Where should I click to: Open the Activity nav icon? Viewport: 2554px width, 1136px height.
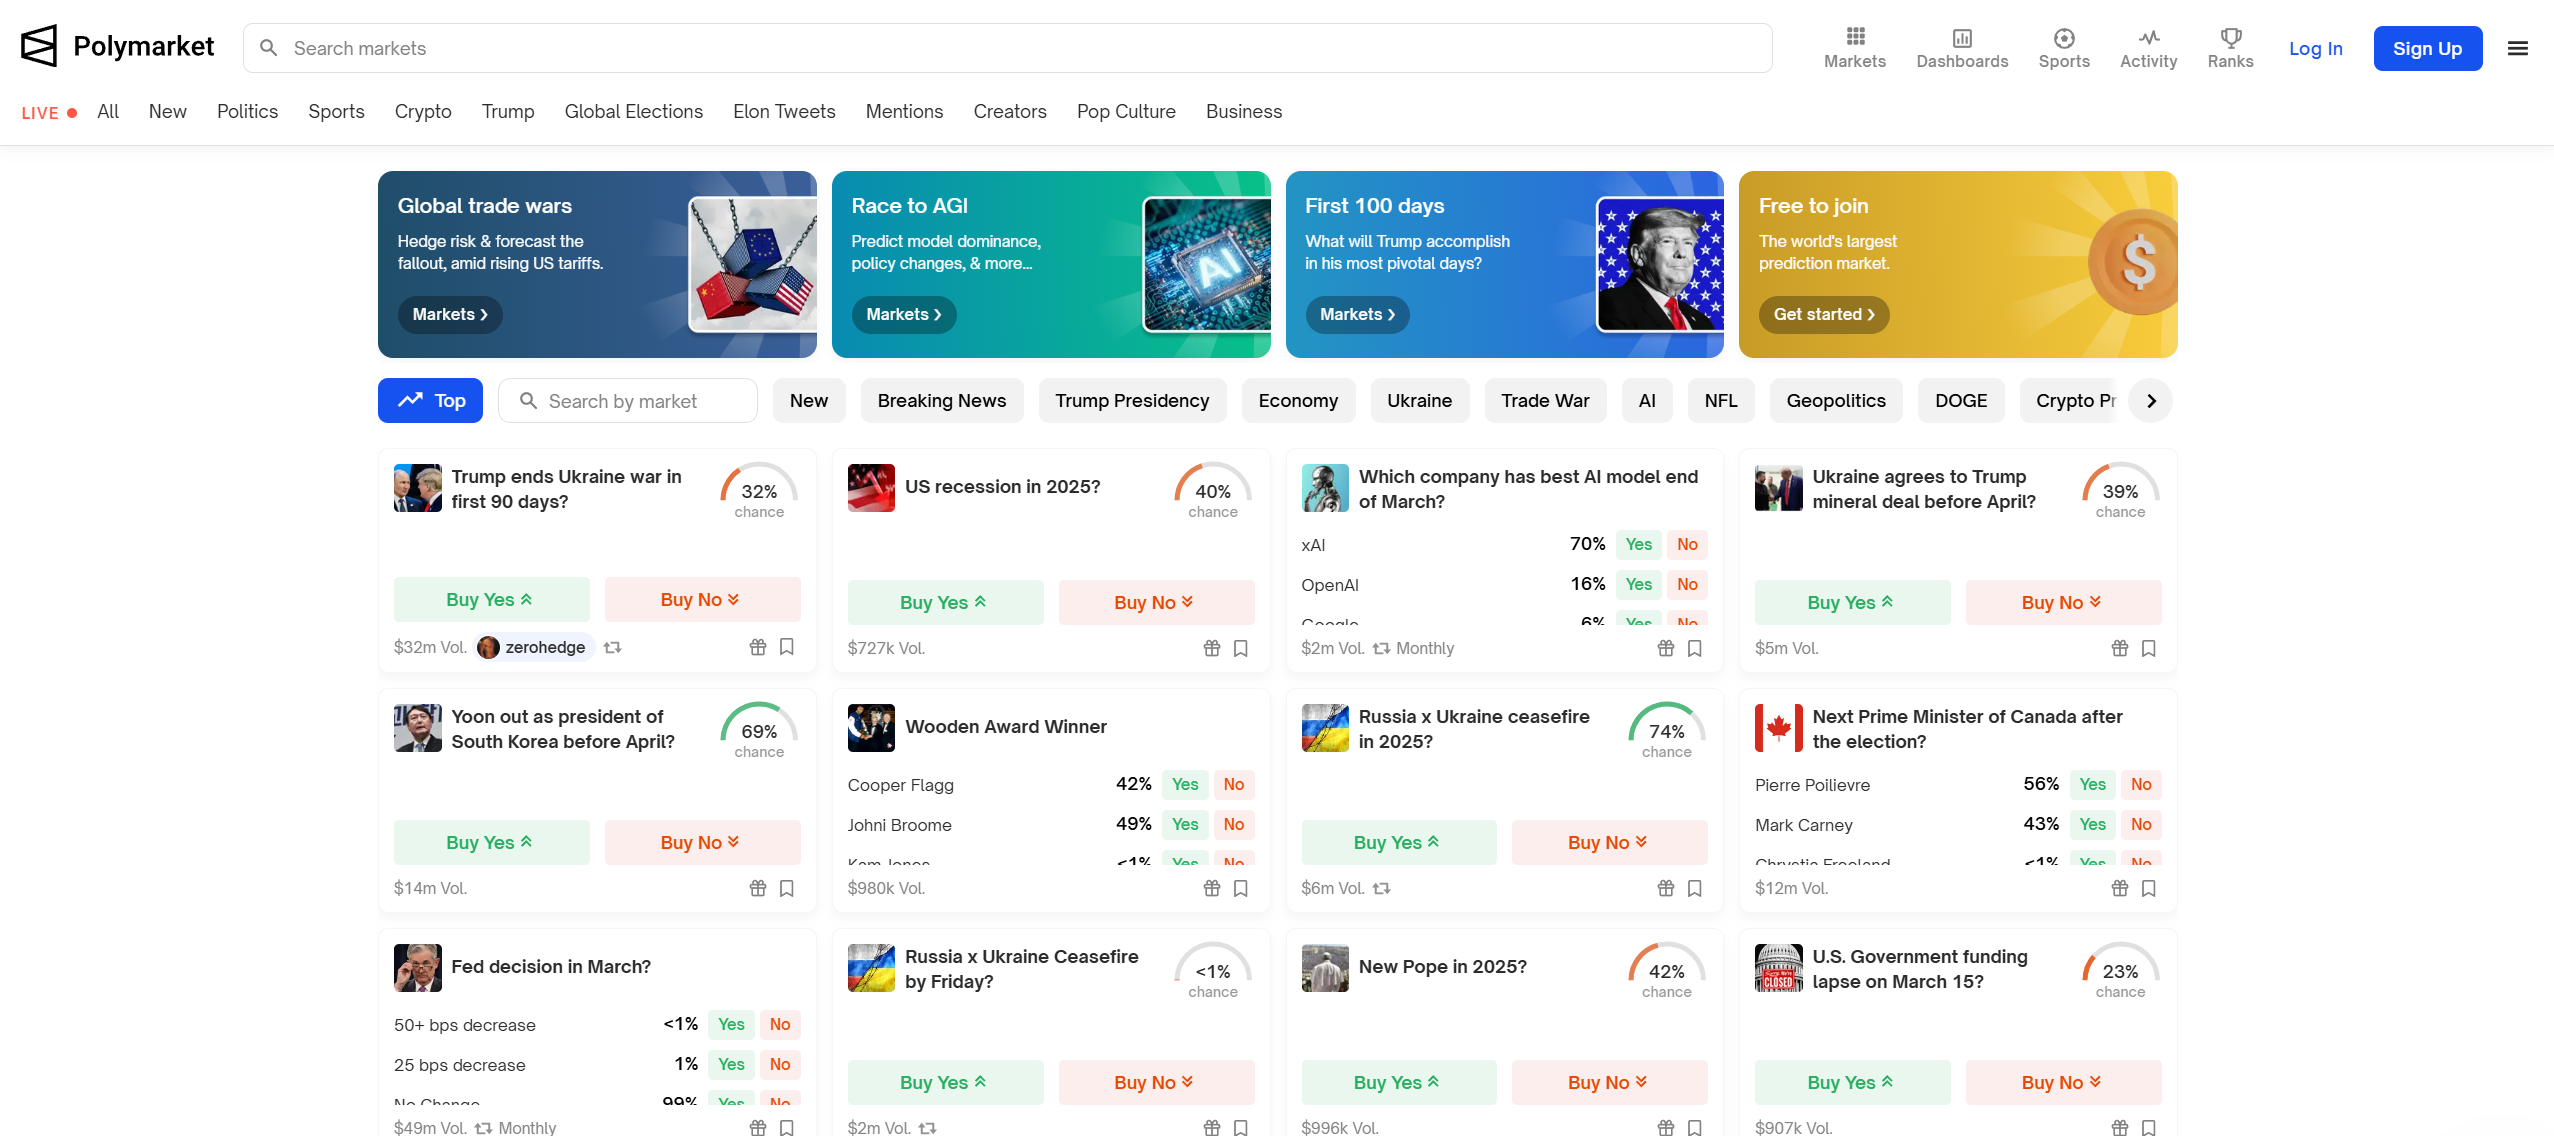click(2149, 48)
